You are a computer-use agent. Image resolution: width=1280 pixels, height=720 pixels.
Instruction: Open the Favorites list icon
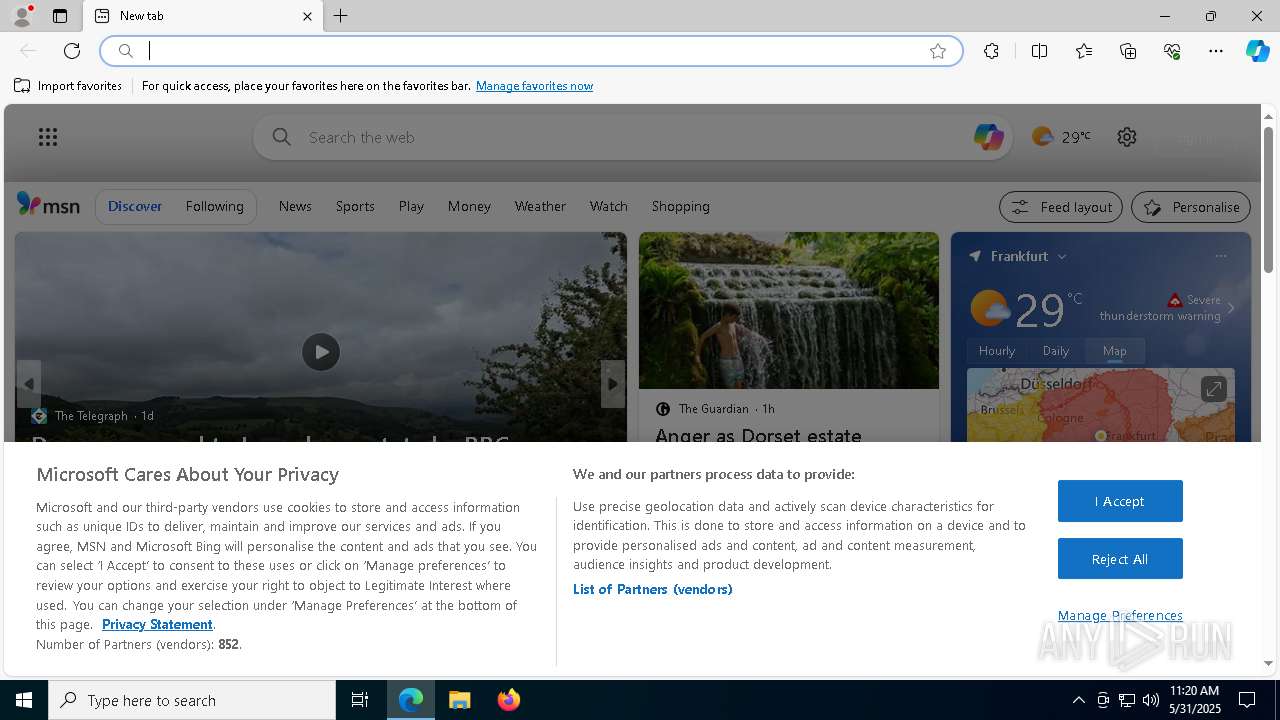click(1084, 51)
